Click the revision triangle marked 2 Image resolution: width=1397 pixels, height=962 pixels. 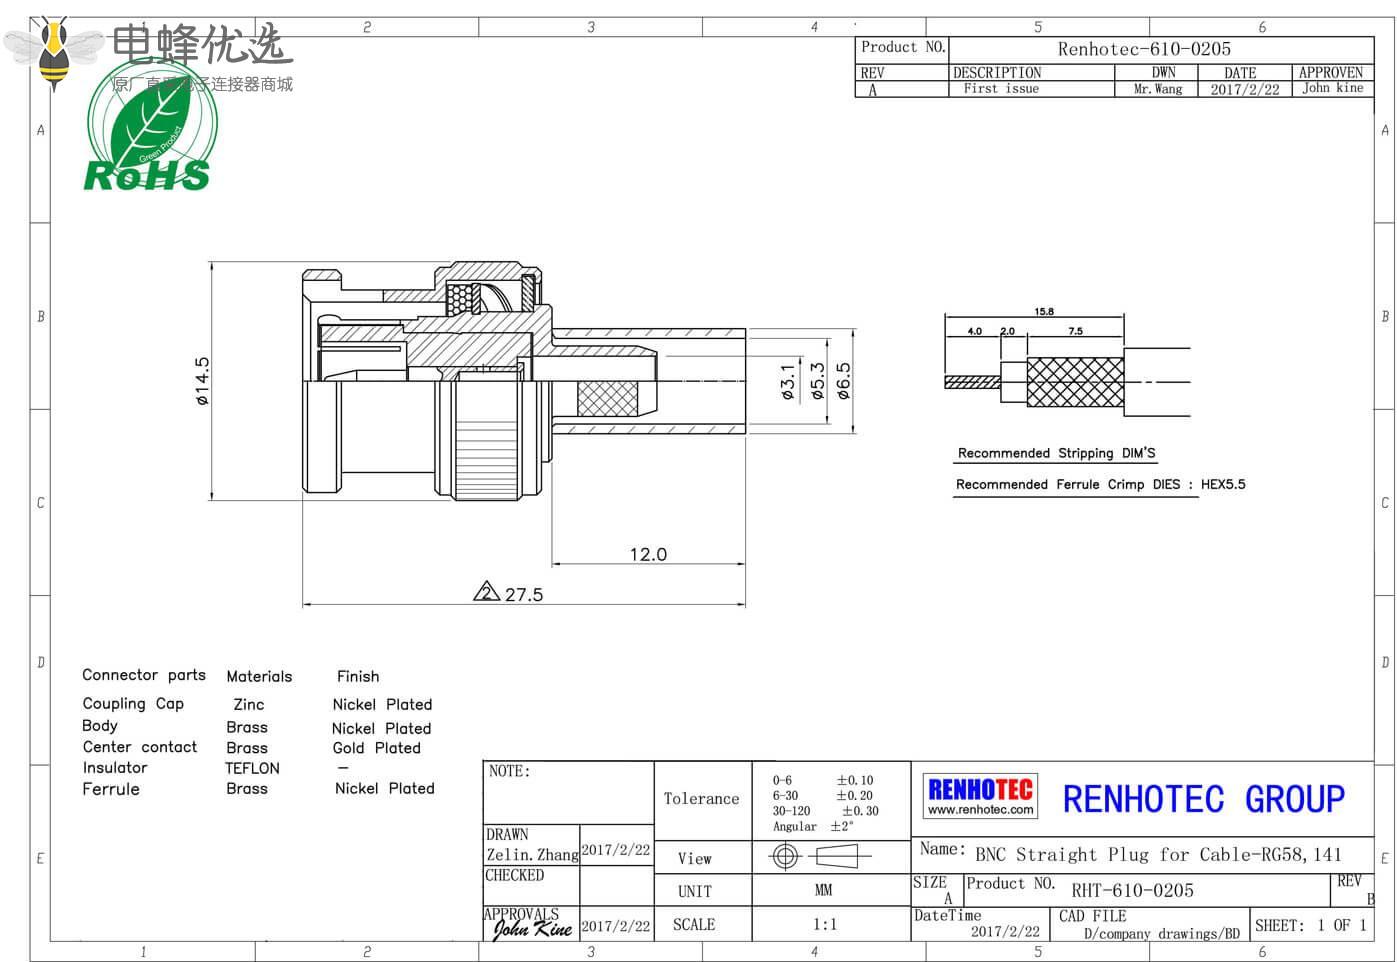point(486,592)
